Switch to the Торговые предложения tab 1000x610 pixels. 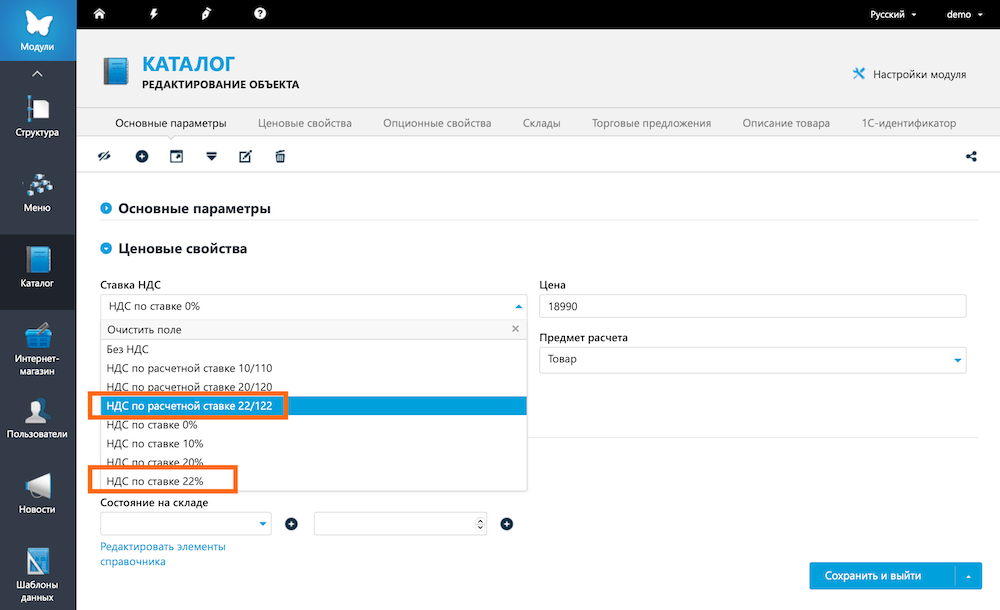click(651, 123)
